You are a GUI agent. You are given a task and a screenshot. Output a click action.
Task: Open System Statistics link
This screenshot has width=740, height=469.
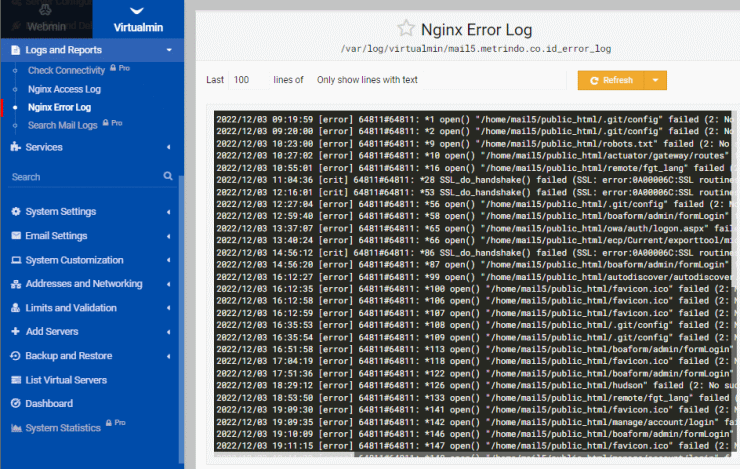click(63, 428)
